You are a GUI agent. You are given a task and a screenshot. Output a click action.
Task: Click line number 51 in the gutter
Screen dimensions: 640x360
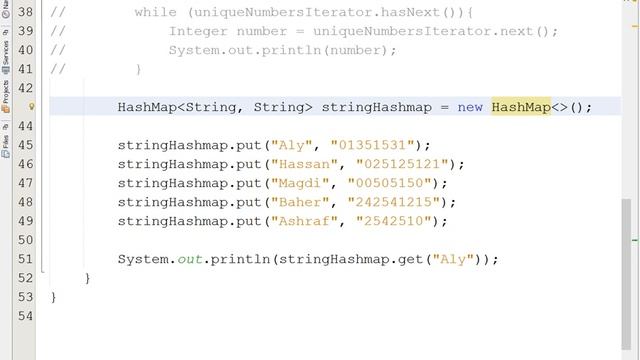[25, 259]
